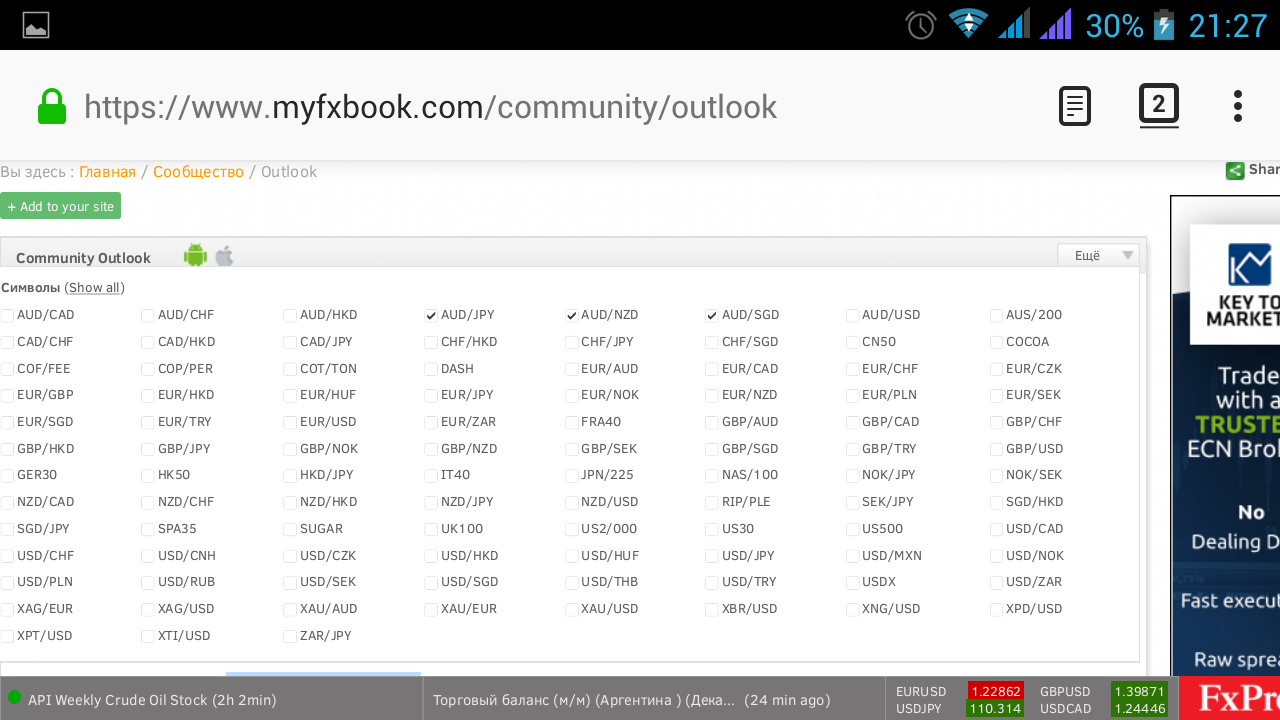Uncheck the AUD/SGD checkbox
1280x720 pixels.
coord(712,316)
